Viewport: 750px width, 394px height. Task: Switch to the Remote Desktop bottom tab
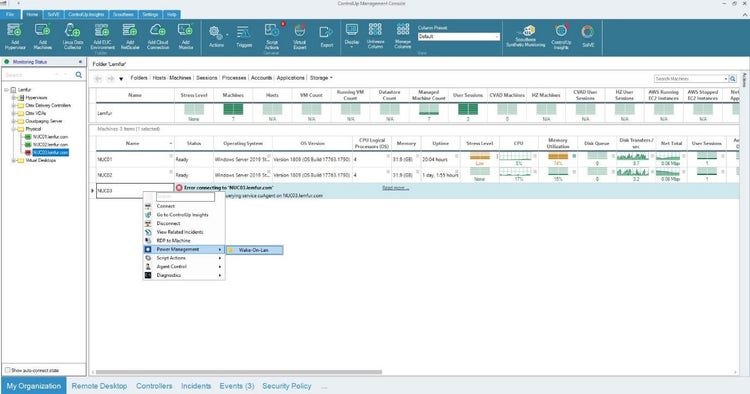[99, 386]
